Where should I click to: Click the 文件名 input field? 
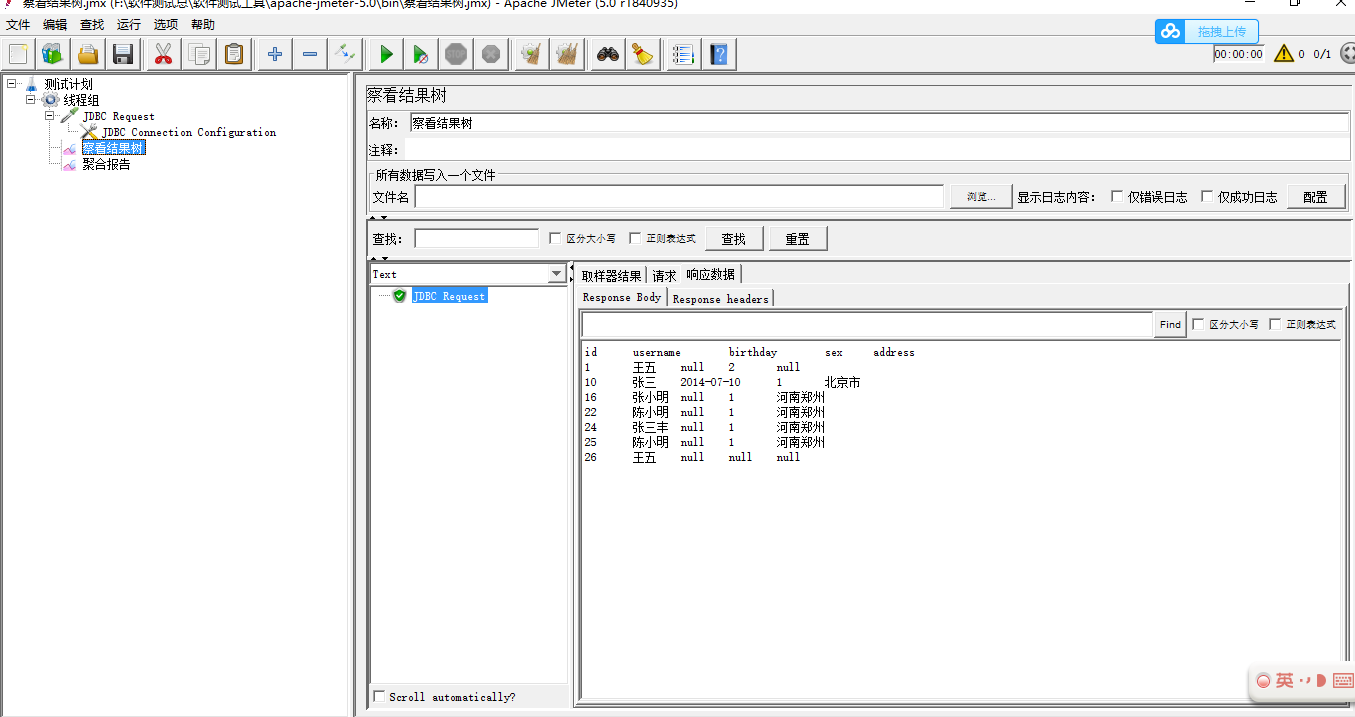[679, 197]
